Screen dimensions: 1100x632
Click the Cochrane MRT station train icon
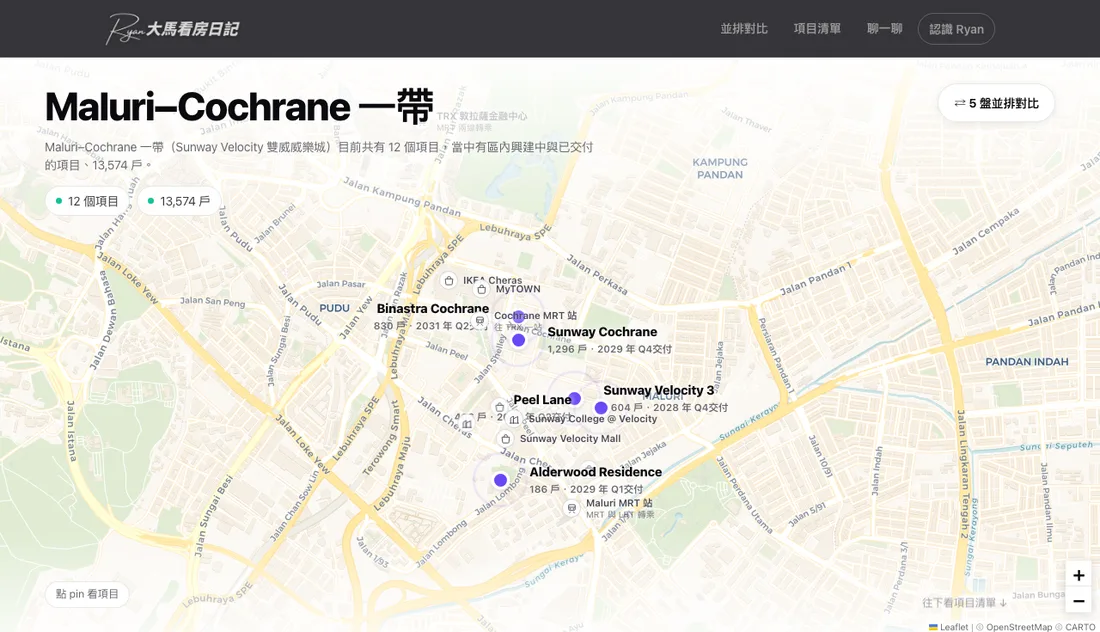point(480,321)
